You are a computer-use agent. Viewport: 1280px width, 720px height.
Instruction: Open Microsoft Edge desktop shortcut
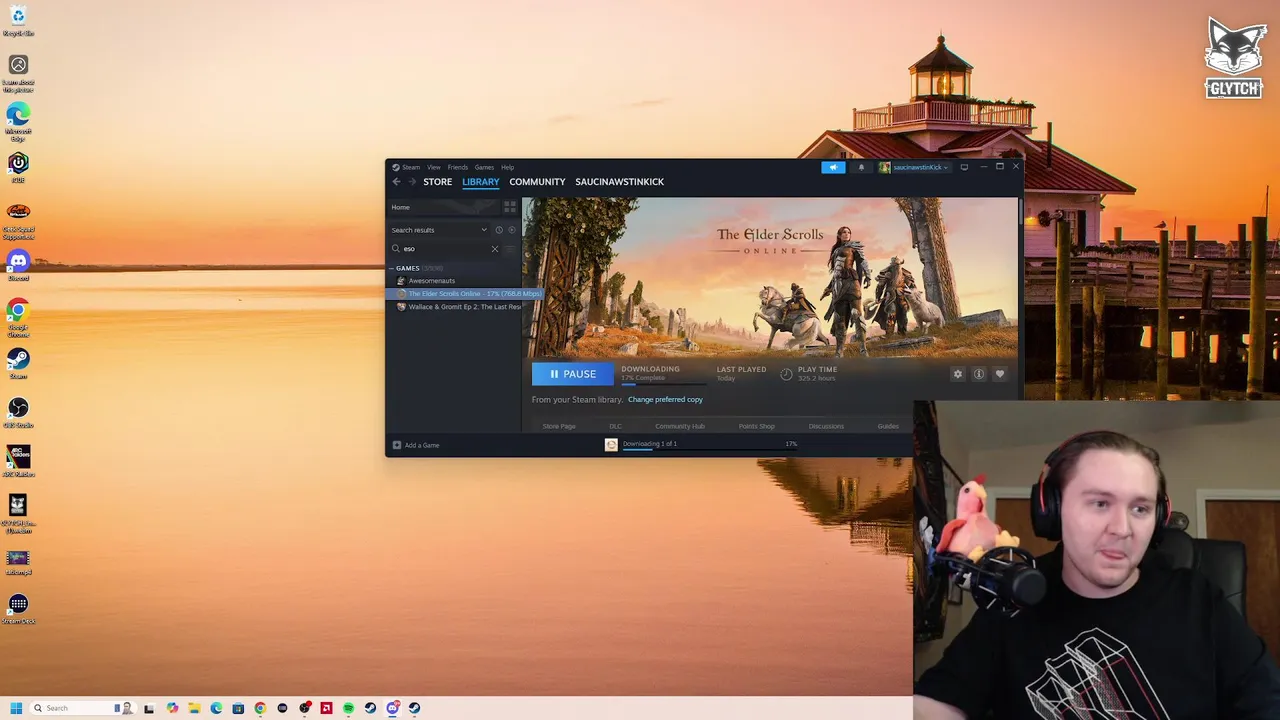(18, 120)
